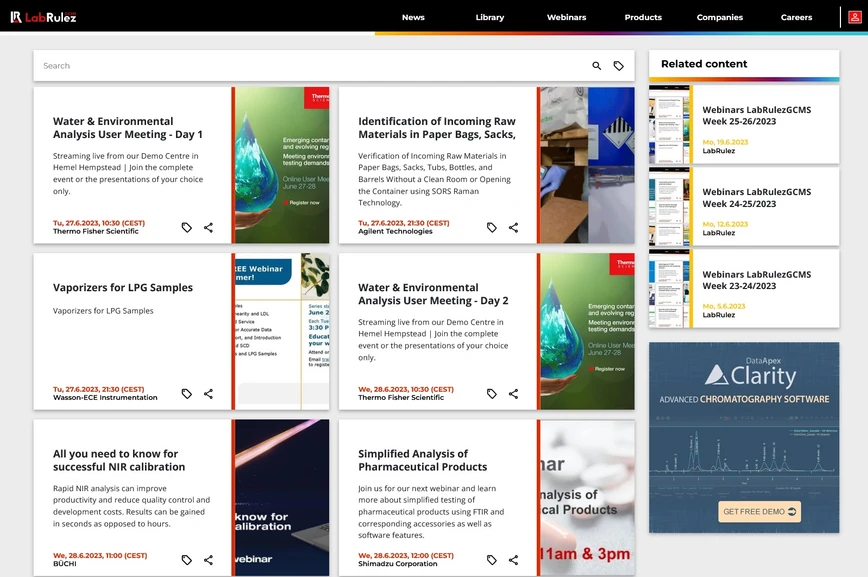Click Agilent Technologies company name
868x577 pixels.
click(395, 231)
